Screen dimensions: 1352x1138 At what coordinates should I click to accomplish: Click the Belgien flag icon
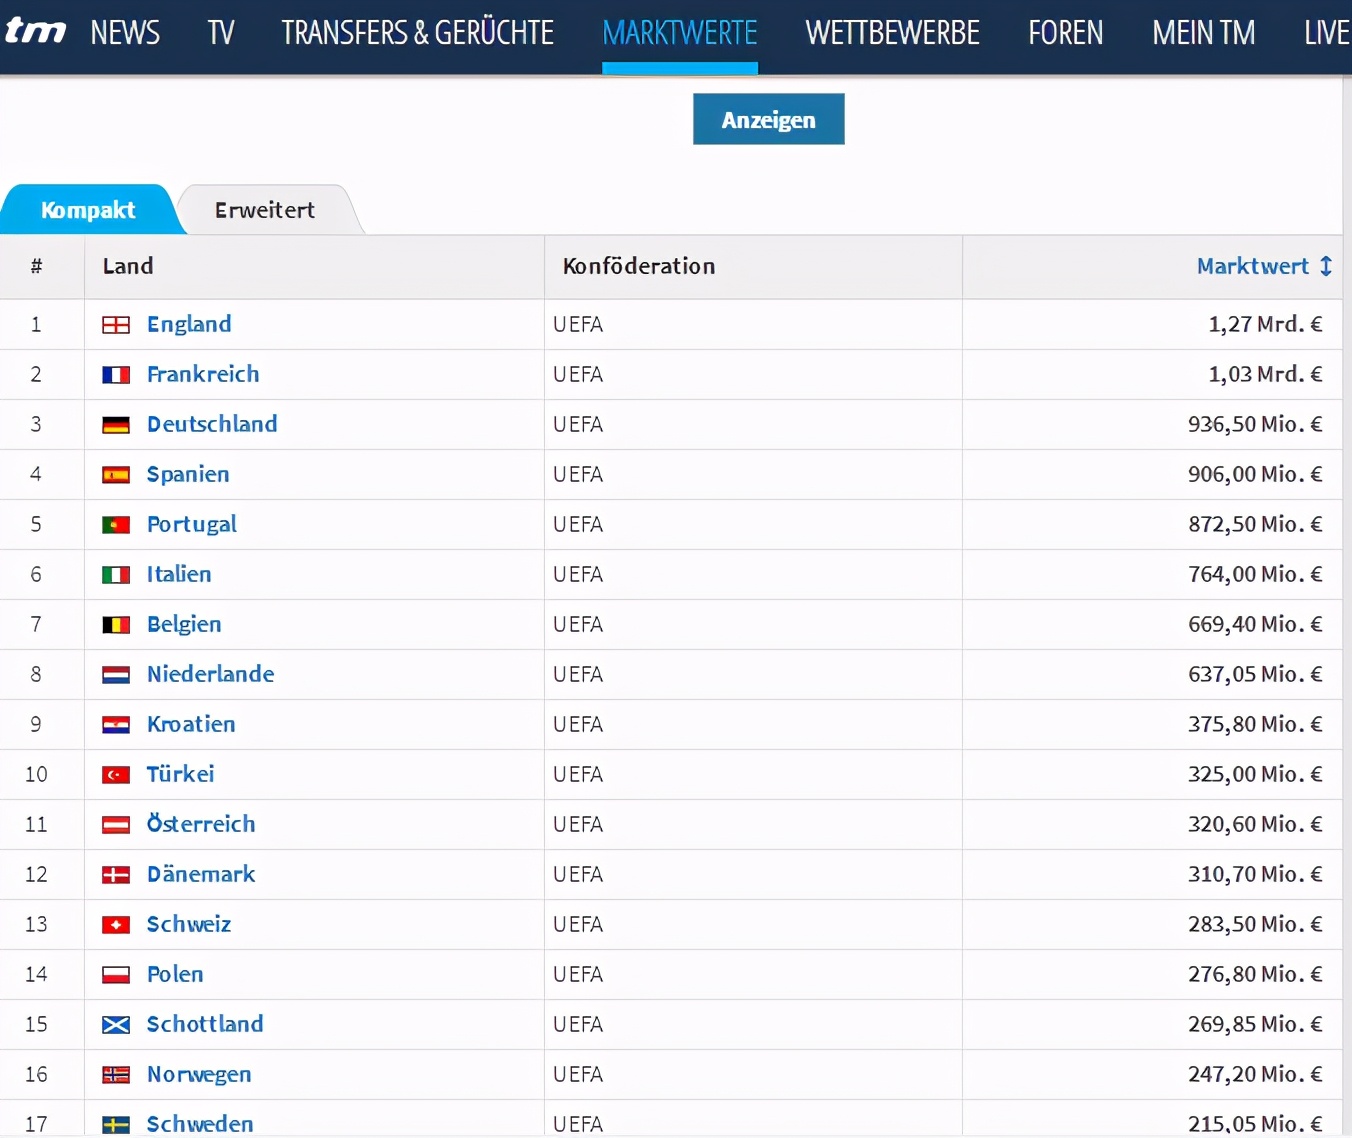(x=116, y=625)
